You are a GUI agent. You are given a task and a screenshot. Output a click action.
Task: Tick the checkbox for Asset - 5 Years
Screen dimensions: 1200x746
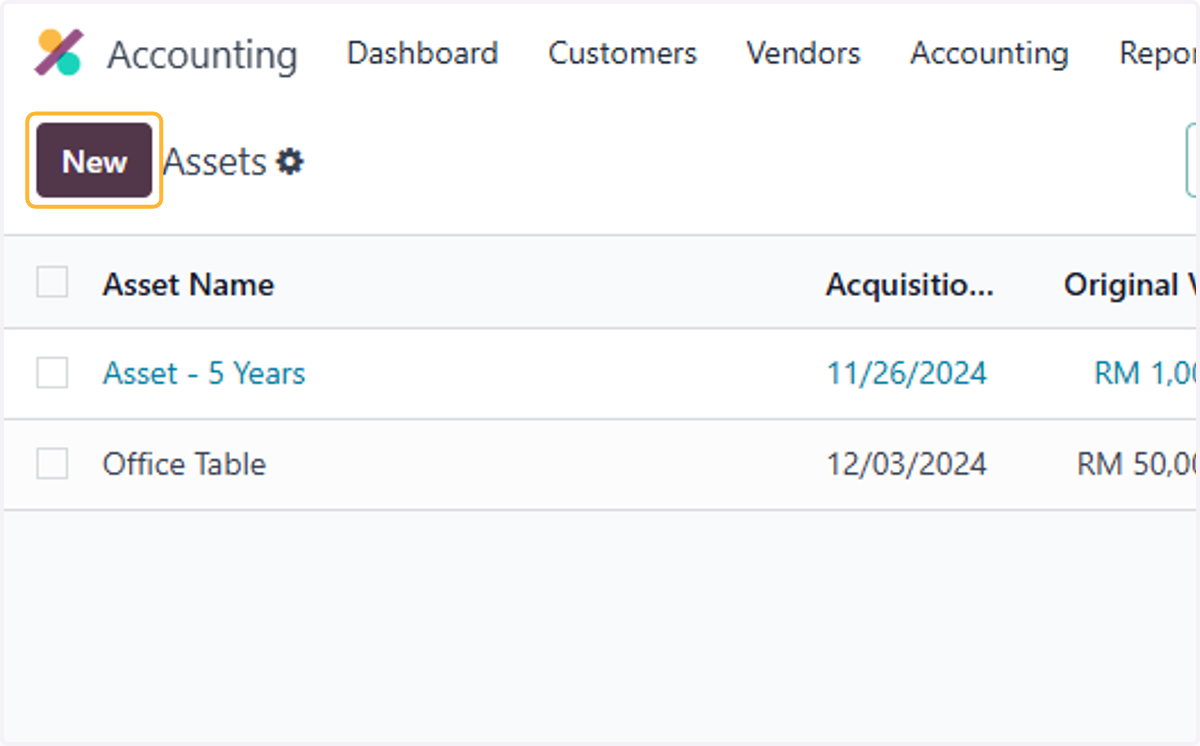52,373
